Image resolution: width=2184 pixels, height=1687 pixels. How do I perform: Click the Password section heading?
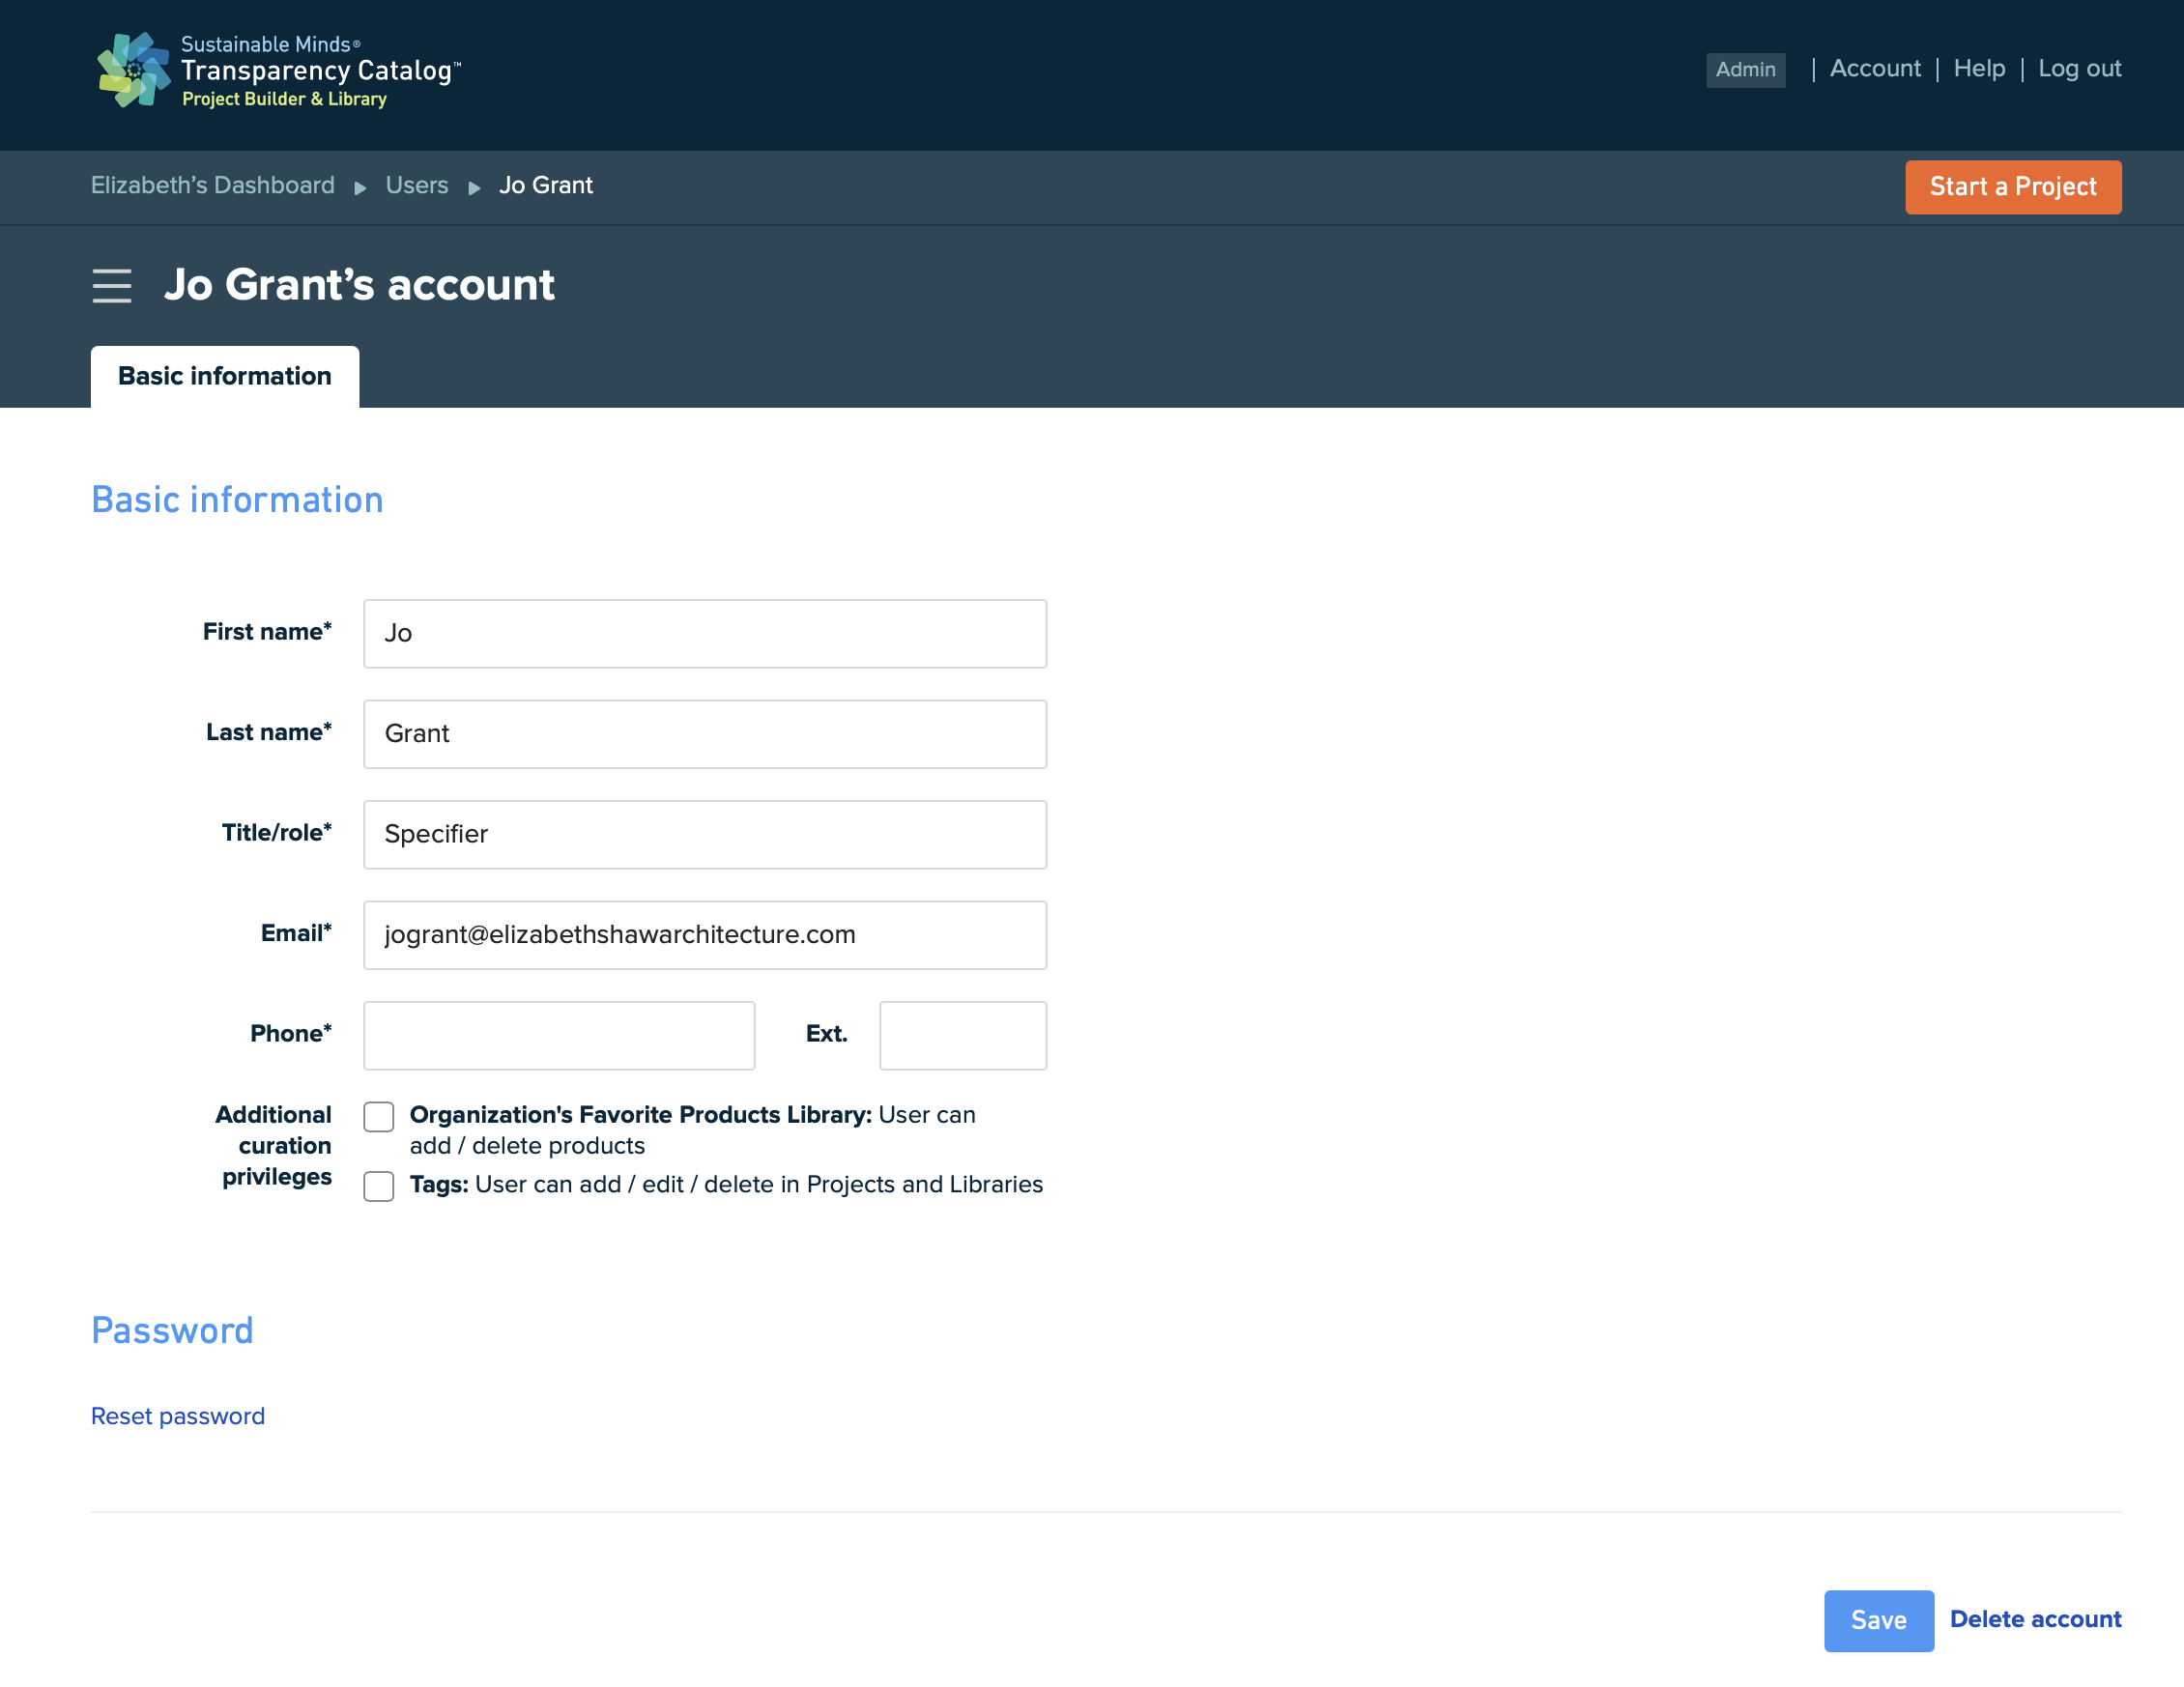click(x=172, y=1330)
